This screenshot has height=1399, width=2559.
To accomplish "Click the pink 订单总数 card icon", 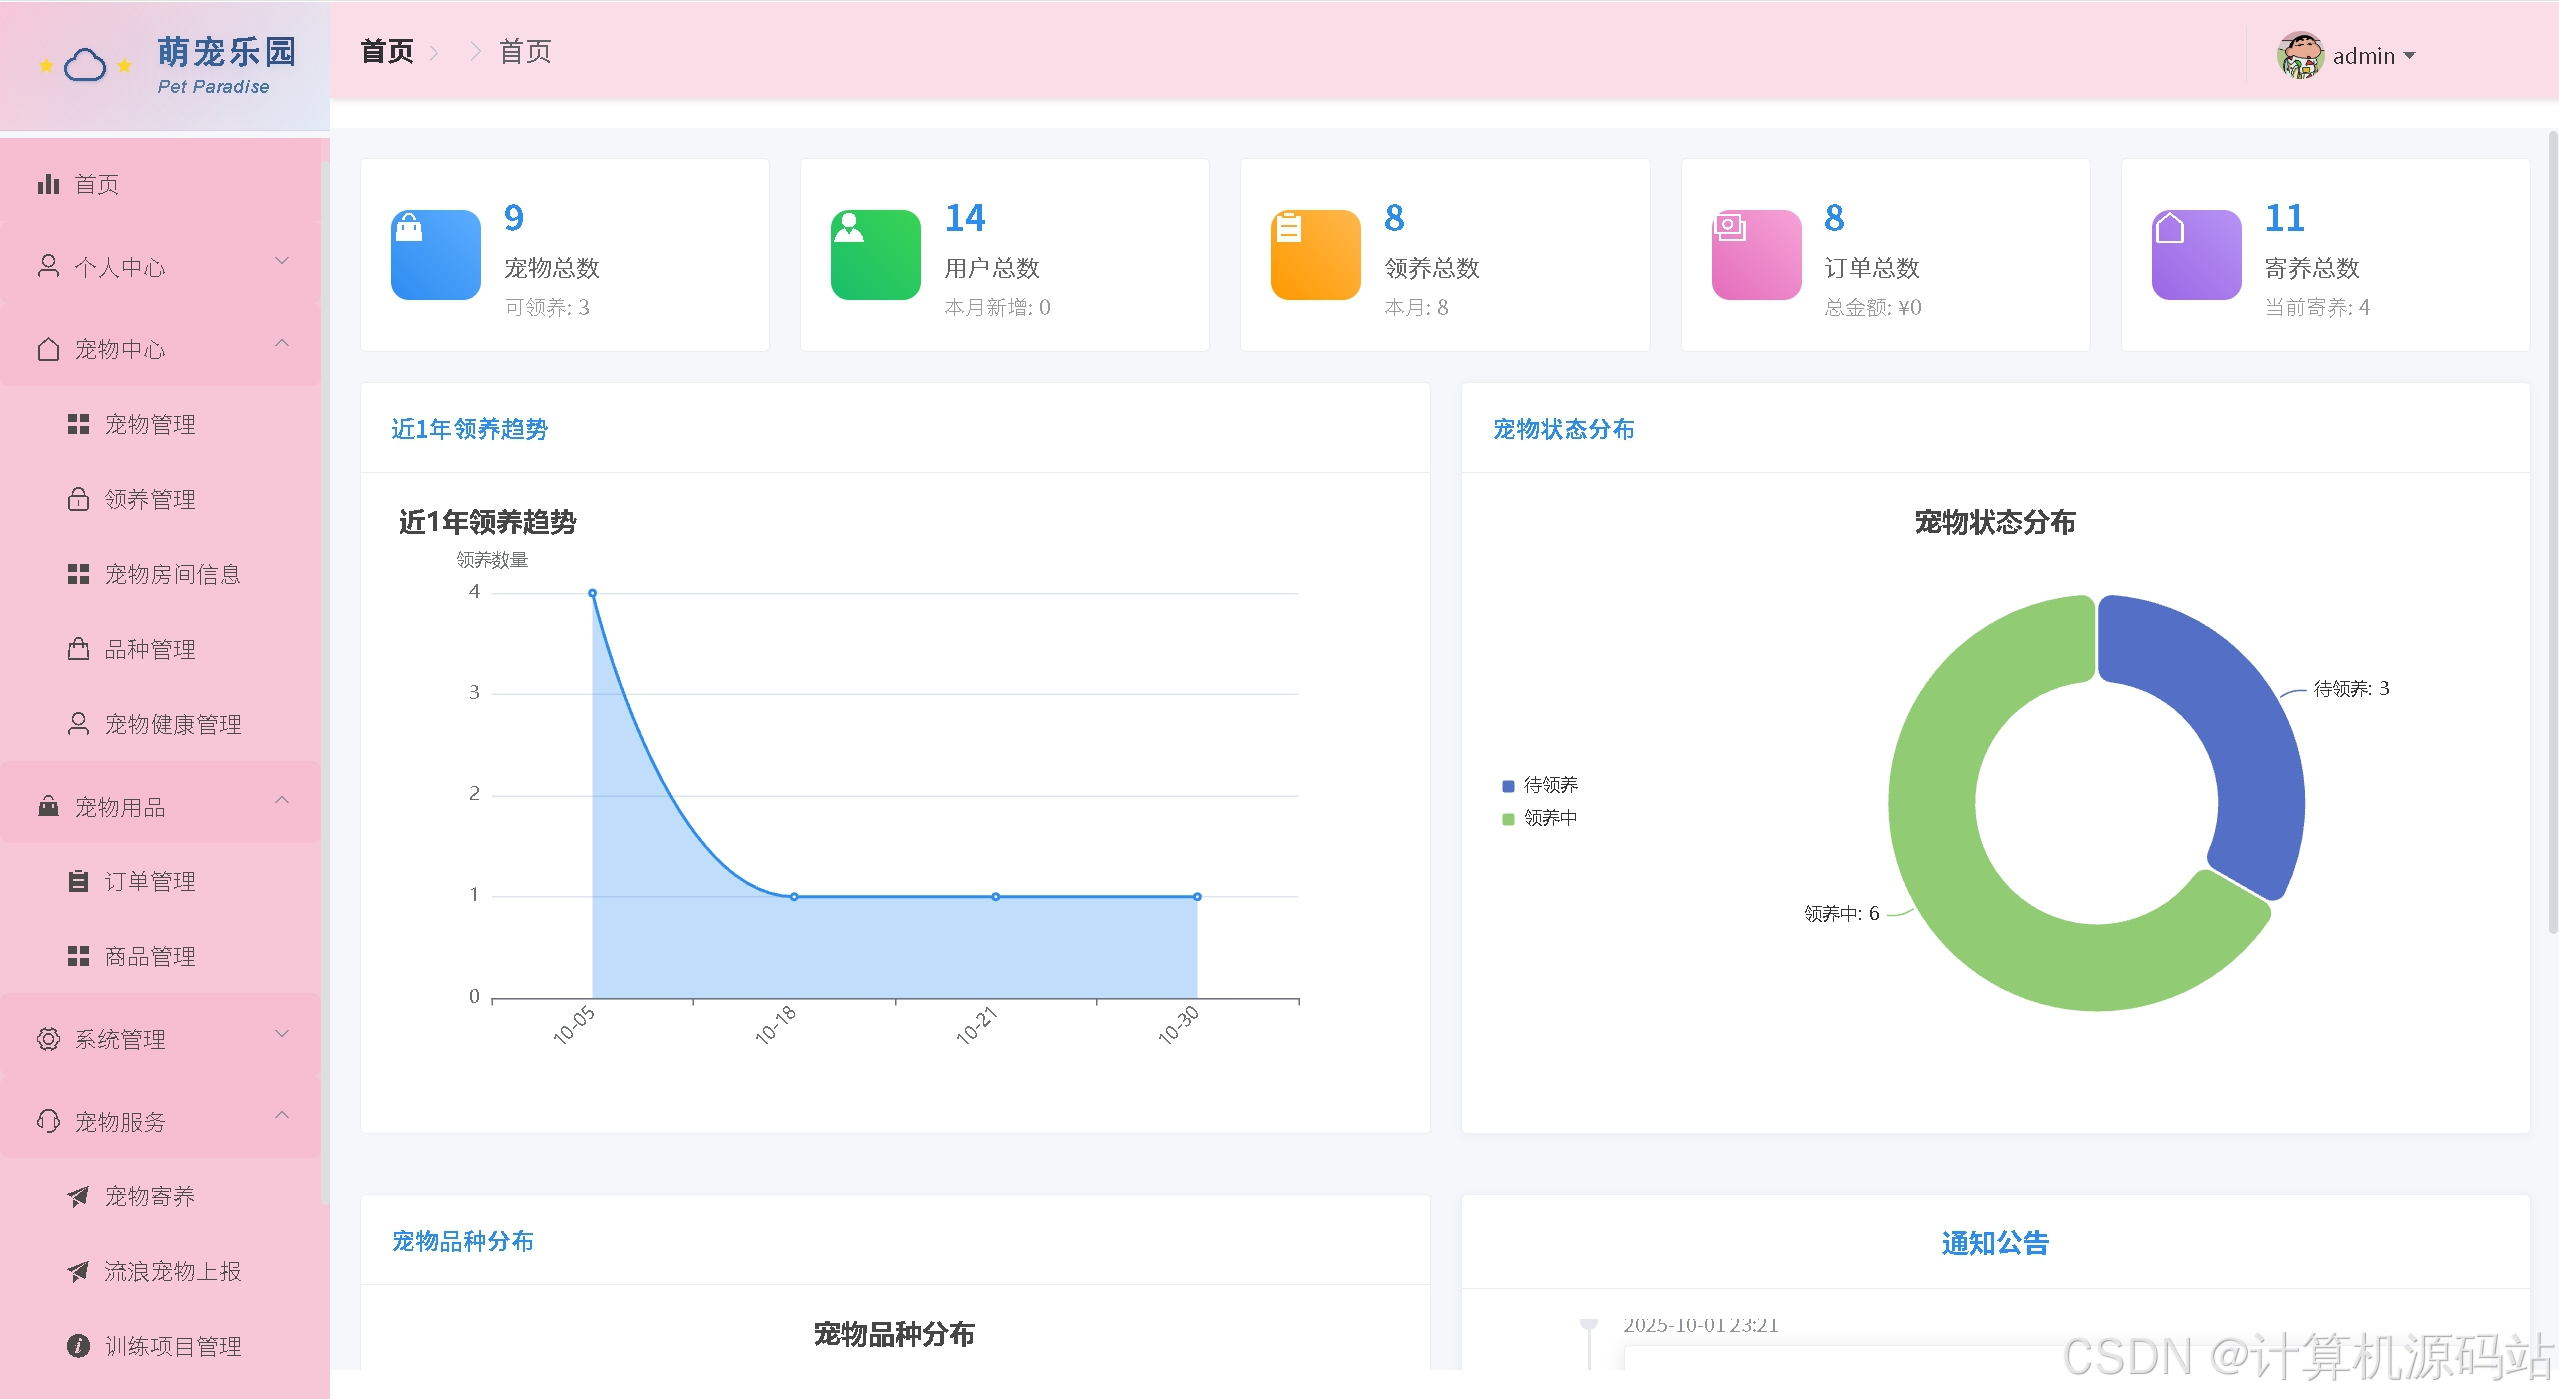I will 1757,255.
